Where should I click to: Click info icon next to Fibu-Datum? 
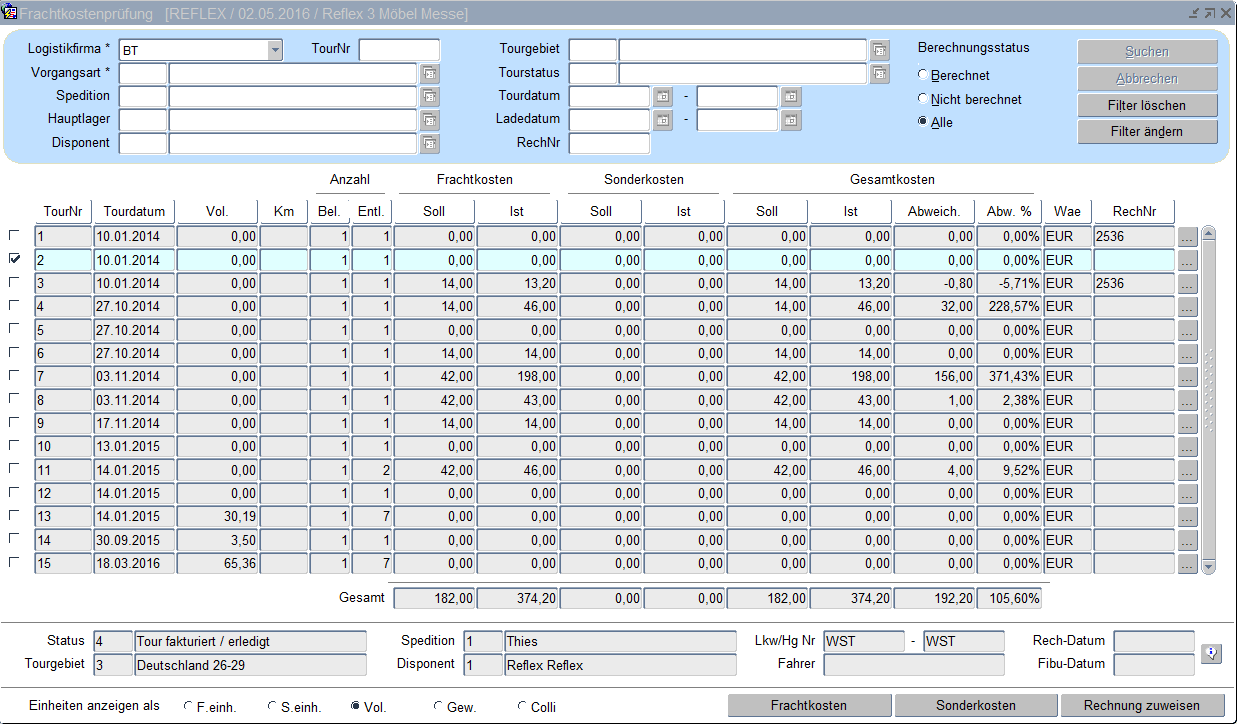pos(1211,653)
